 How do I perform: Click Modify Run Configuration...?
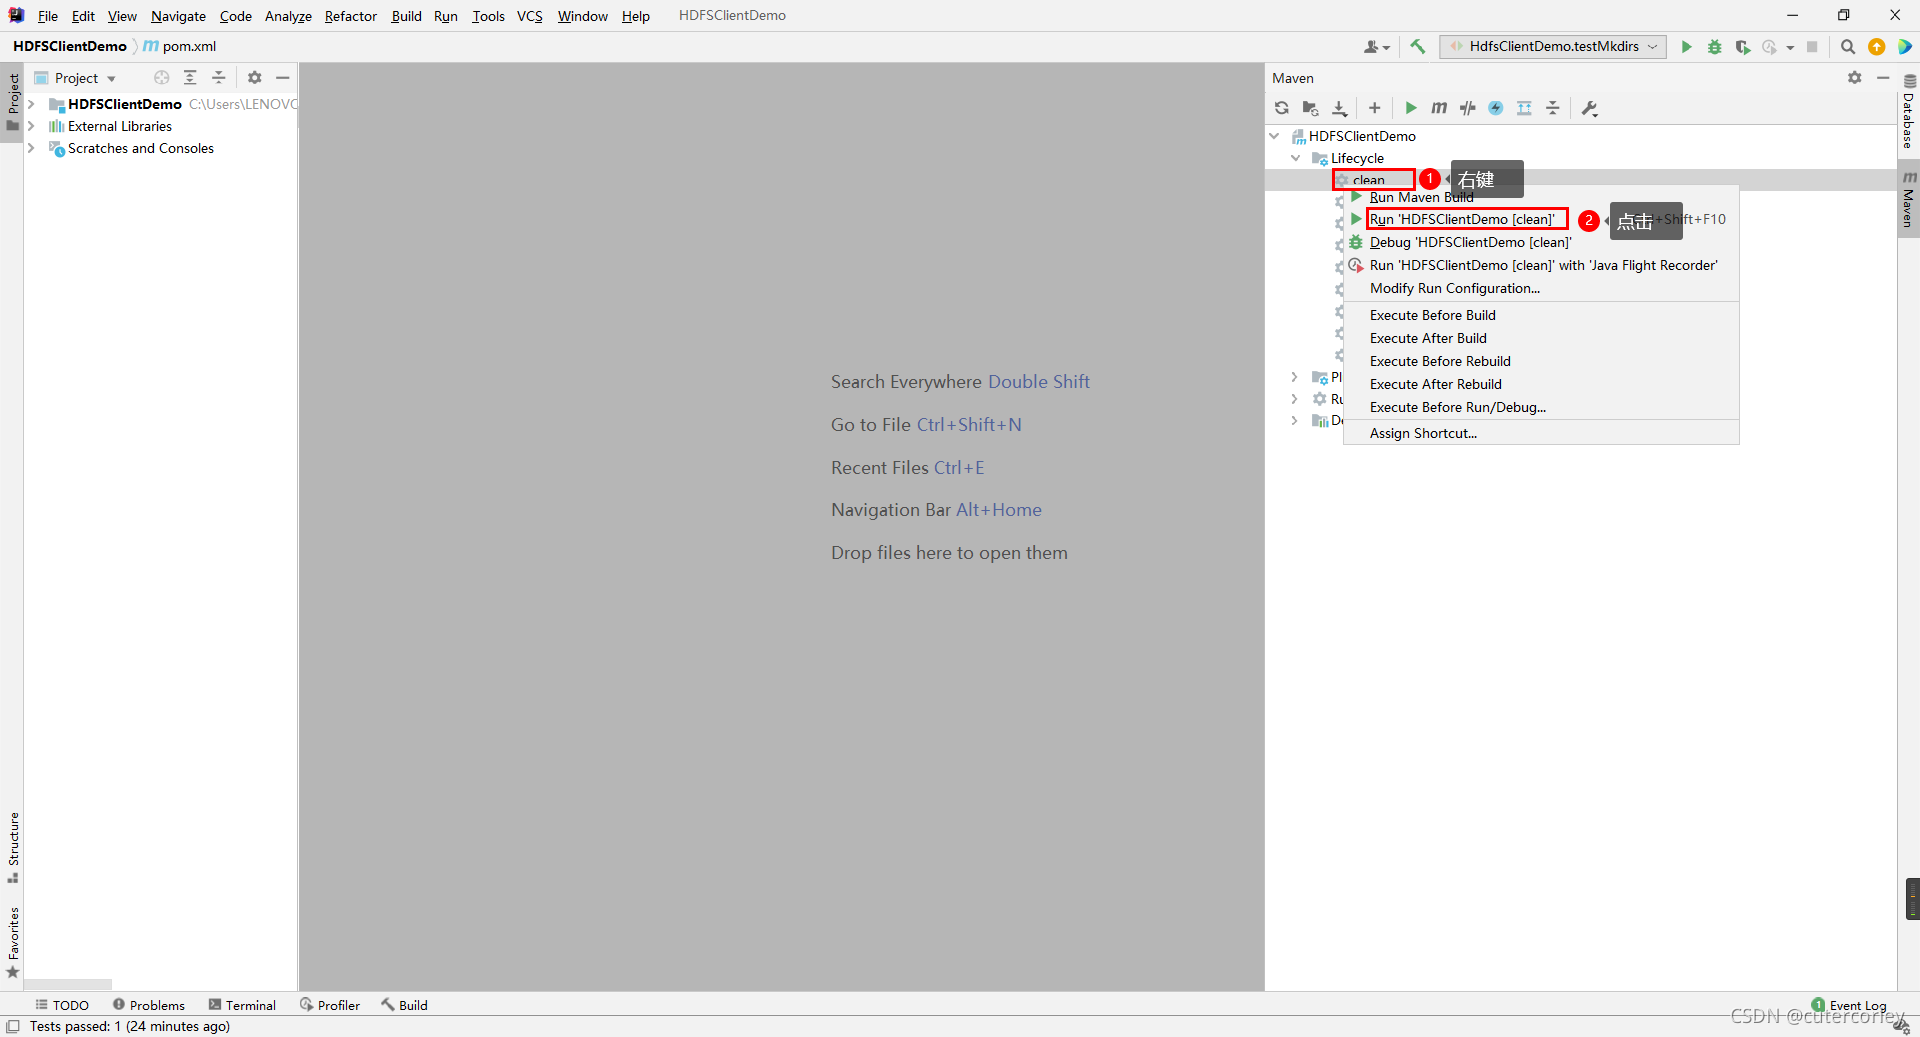(x=1454, y=288)
